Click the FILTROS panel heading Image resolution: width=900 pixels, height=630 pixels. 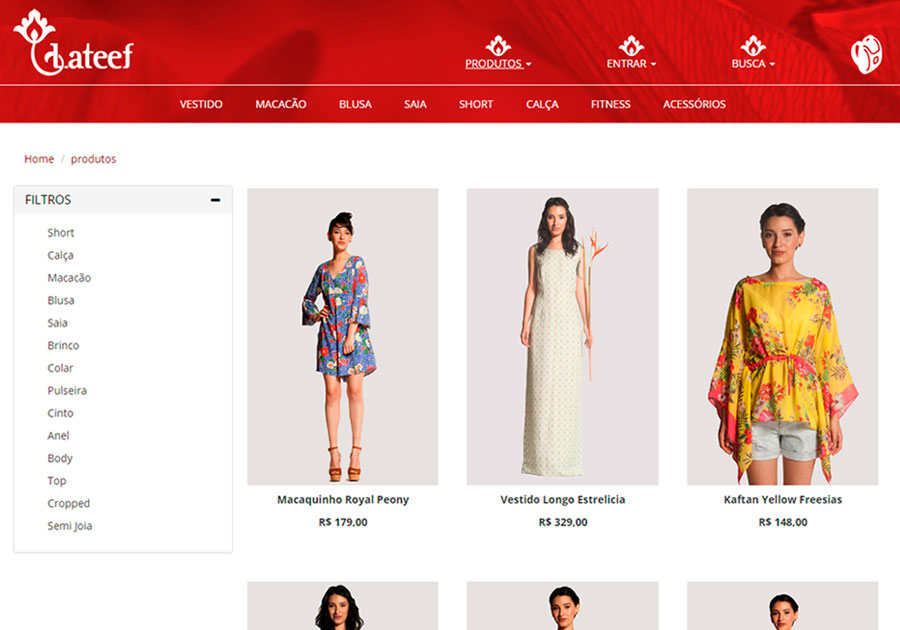tap(48, 200)
